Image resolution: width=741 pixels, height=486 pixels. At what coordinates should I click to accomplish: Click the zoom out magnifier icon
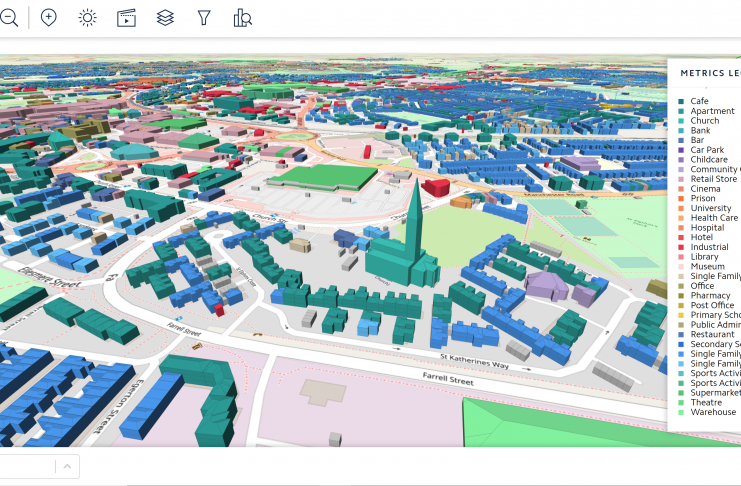point(8,17)
